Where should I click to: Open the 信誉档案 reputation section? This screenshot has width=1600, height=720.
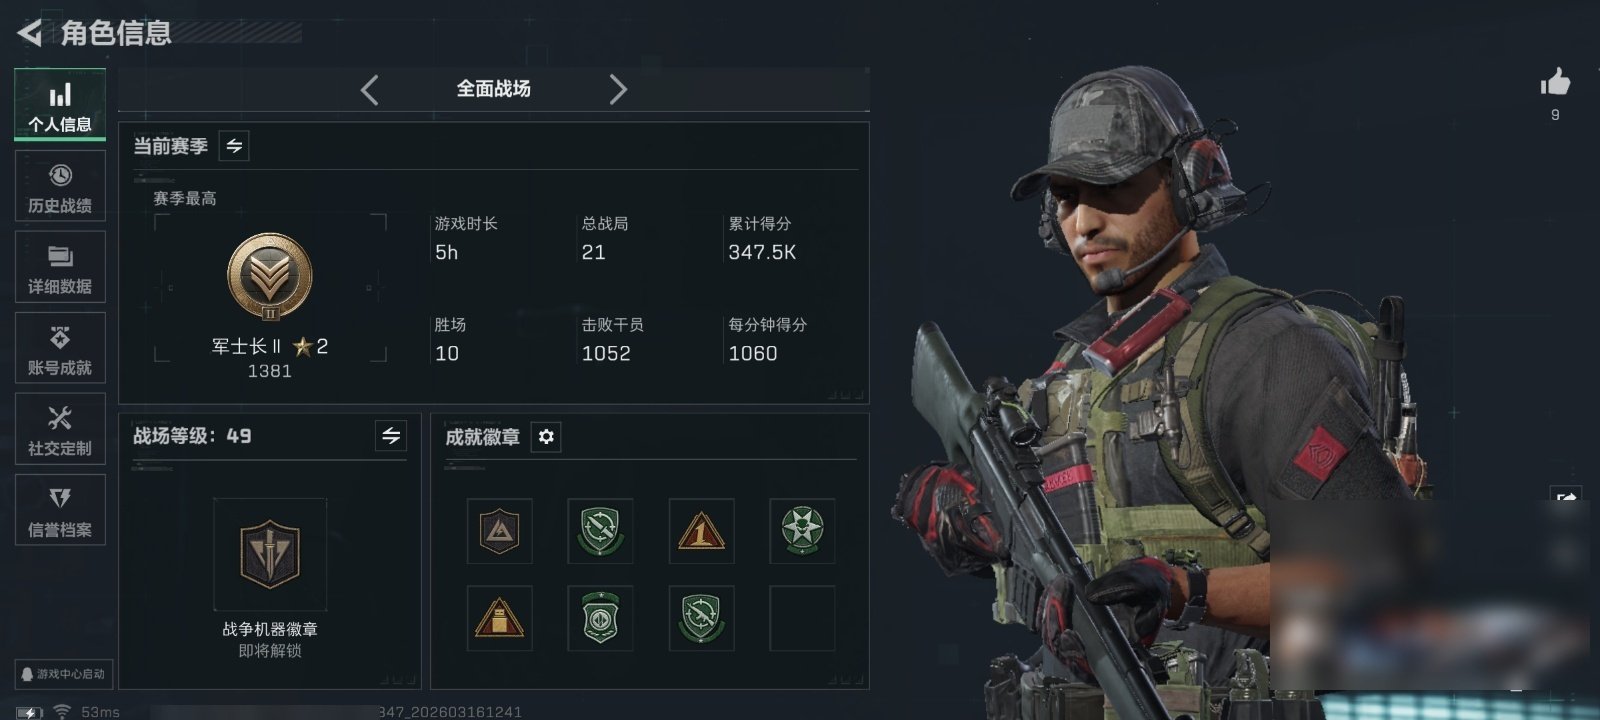tap(60, 510)
